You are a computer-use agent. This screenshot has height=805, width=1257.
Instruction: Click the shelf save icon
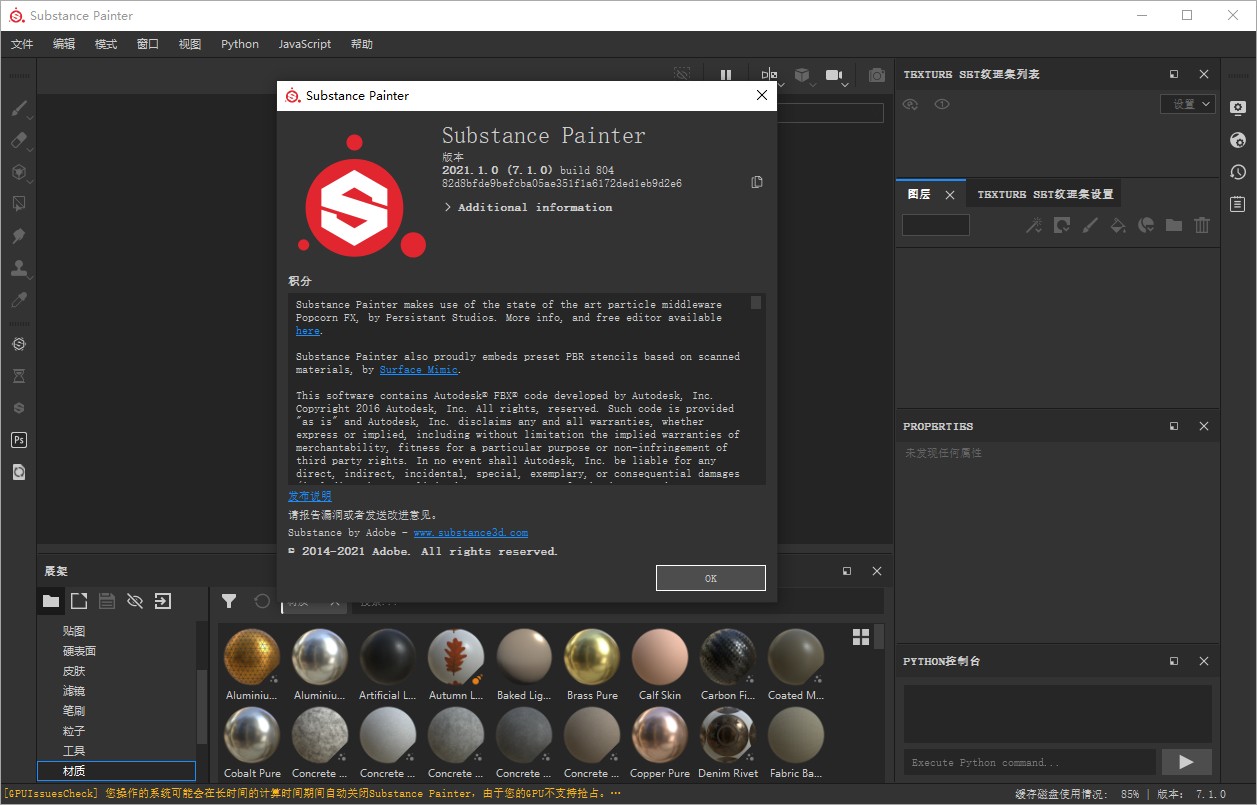[107, 601]
